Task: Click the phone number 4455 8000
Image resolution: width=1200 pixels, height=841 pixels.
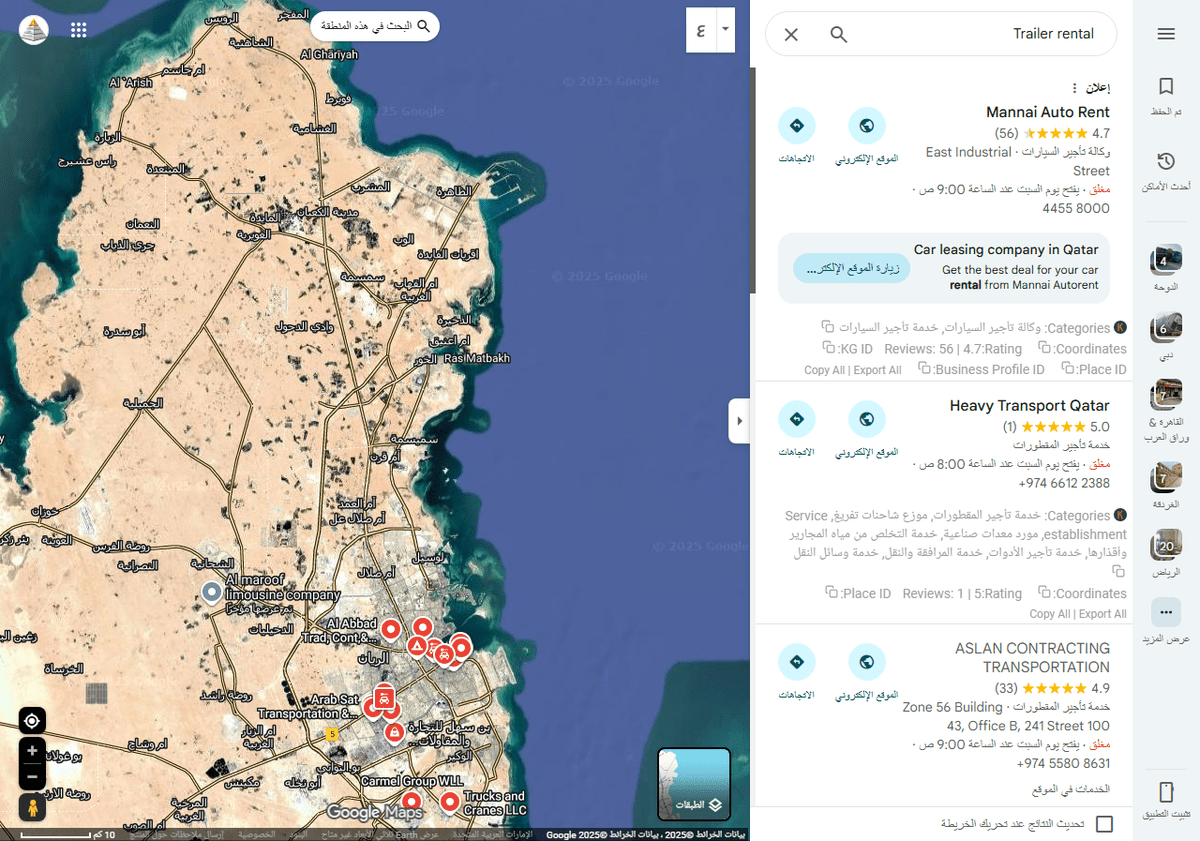Action: (1075, 208)
